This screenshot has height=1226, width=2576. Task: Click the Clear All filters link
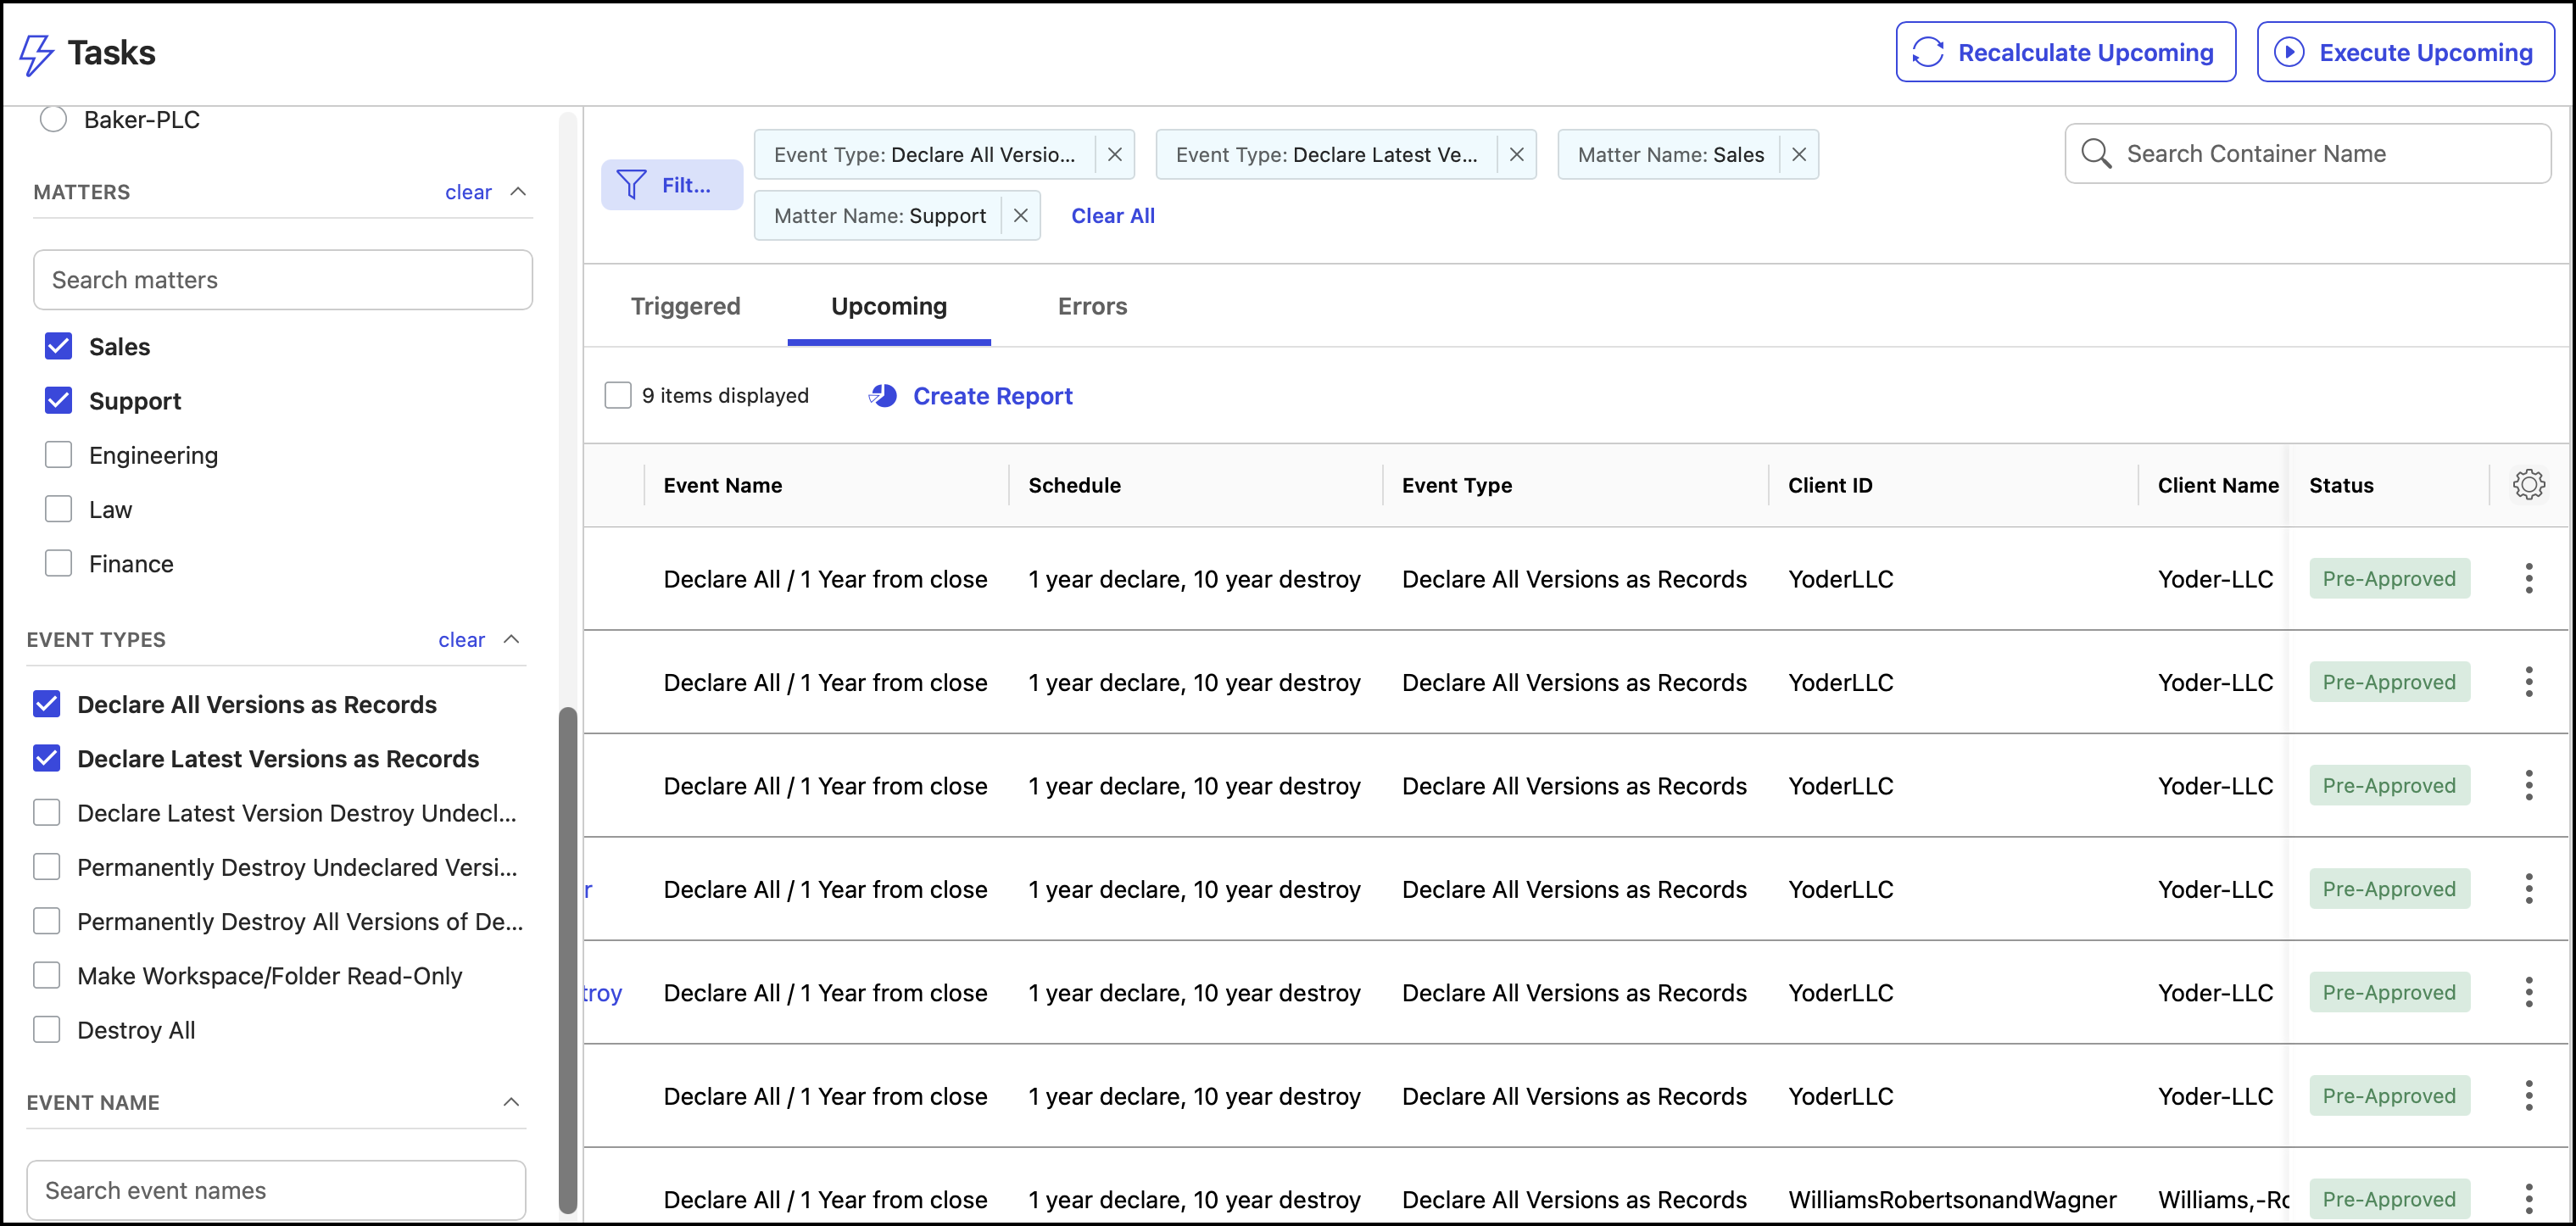(1112, 216)
